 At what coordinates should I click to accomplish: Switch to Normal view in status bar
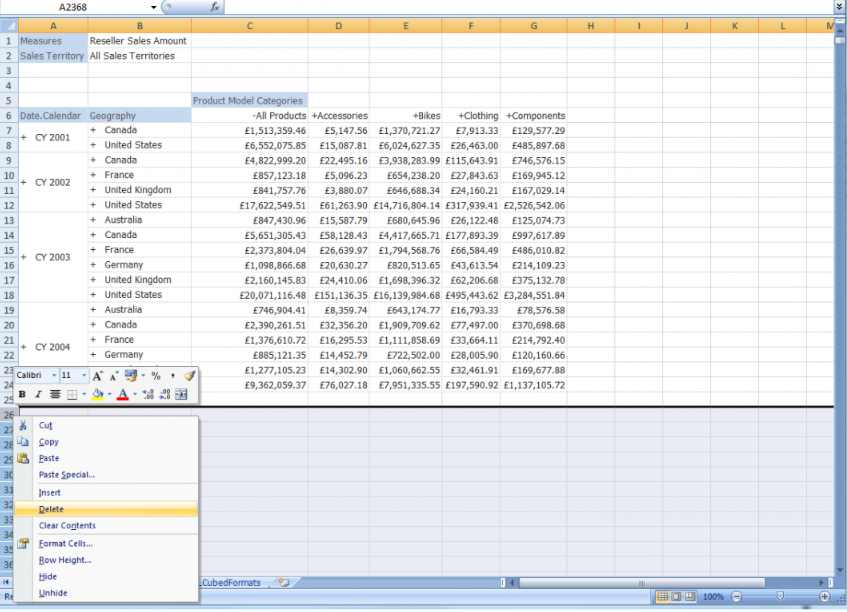click(663, 597)
